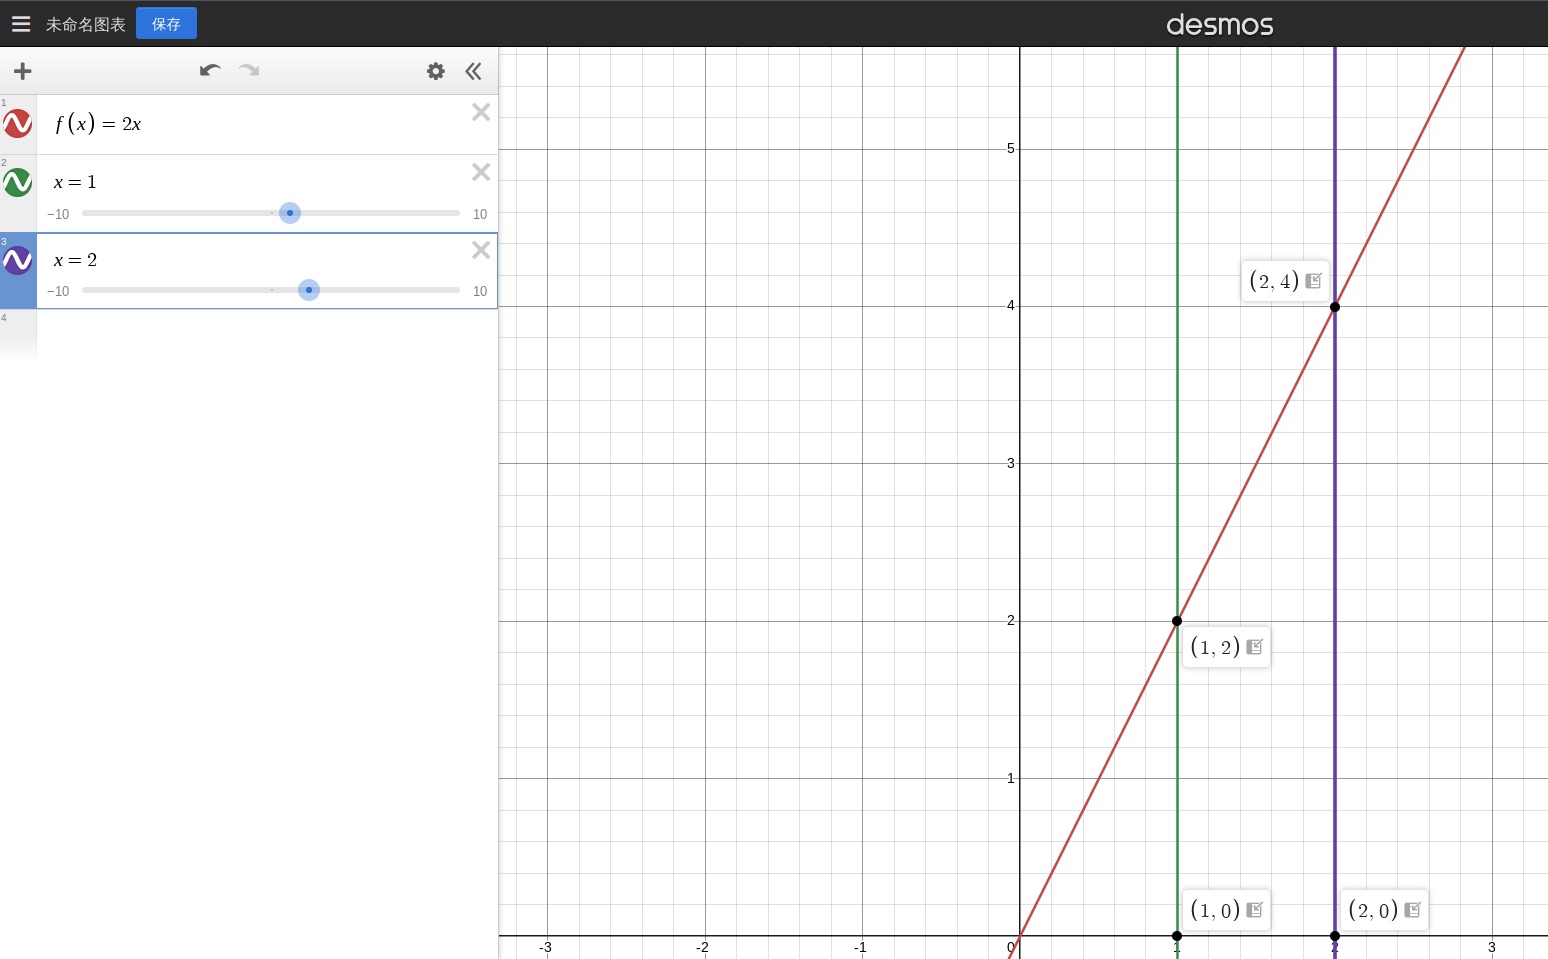The image size is (1548, 959).
Task: Undo the last action
Action: click(x=210, y=70)
